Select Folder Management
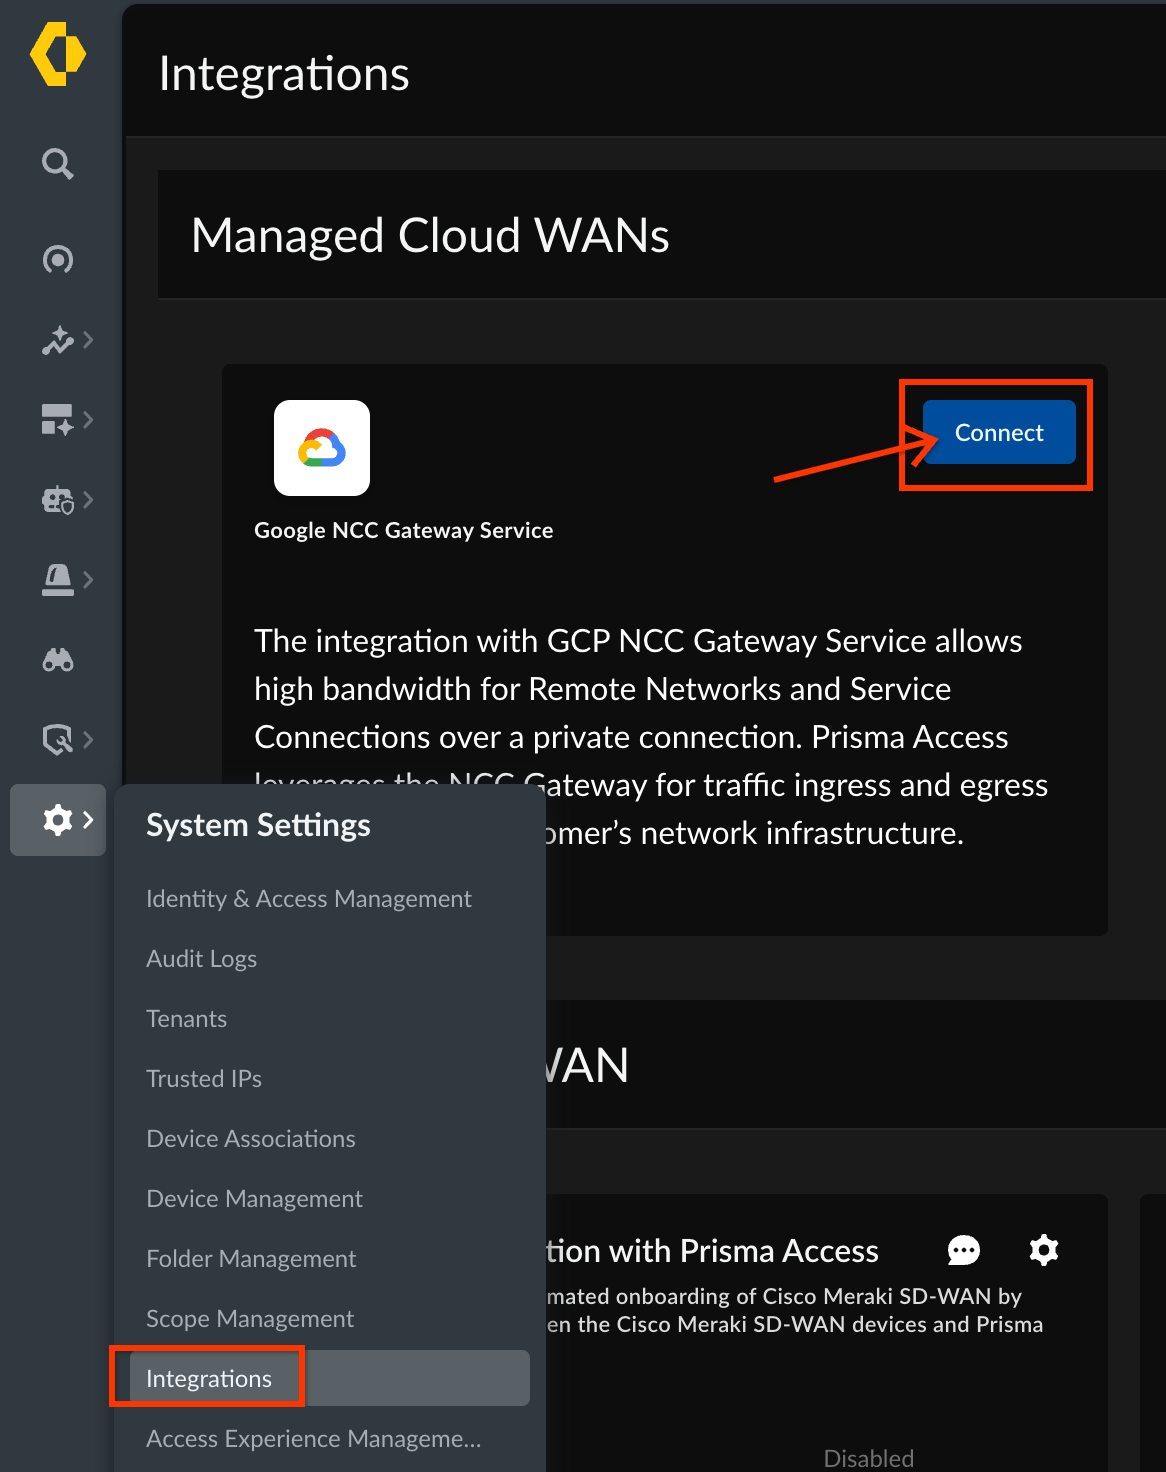Screen dimensions: 1166x1472 click(251, 1259)
